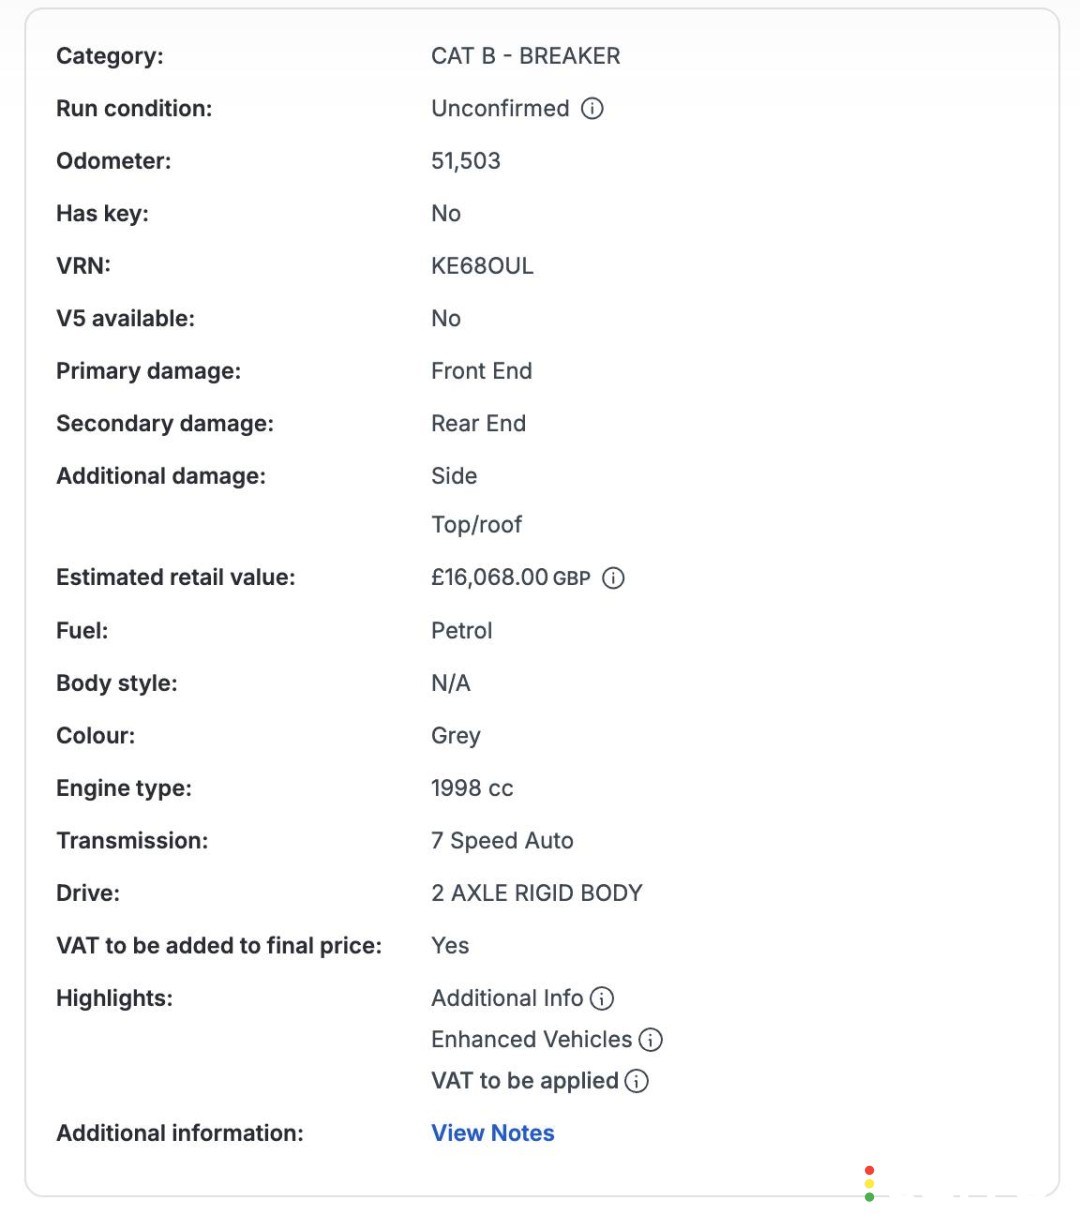Click the Enhanced Vehicles highlight text
Screen dimensions: 1080x1215
[531, 1040]
